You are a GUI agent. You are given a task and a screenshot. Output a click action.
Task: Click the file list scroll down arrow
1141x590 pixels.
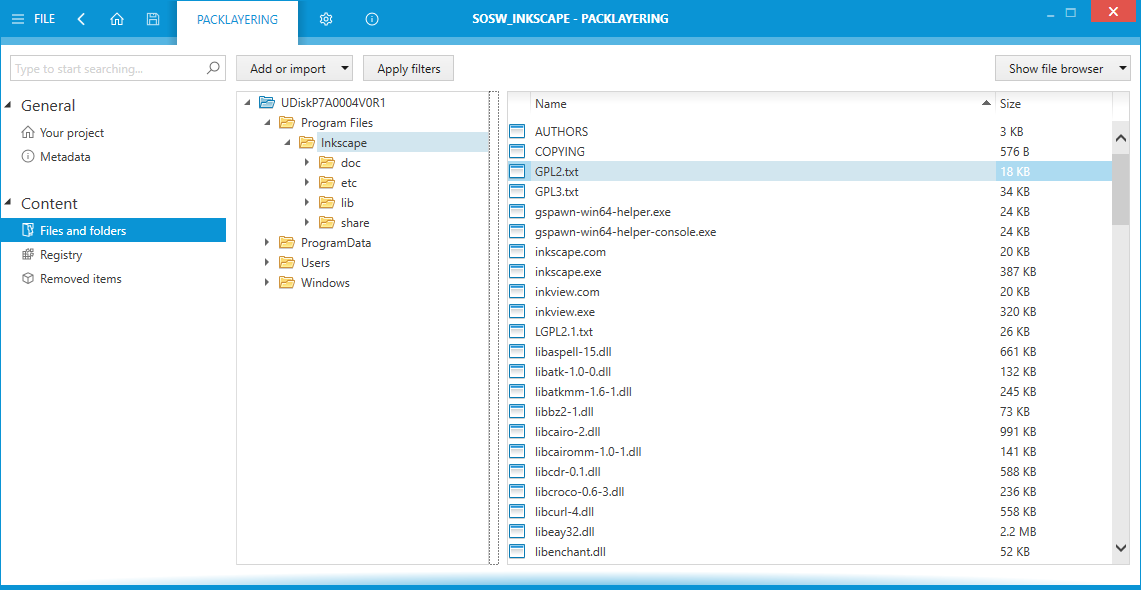[1121, 547]
